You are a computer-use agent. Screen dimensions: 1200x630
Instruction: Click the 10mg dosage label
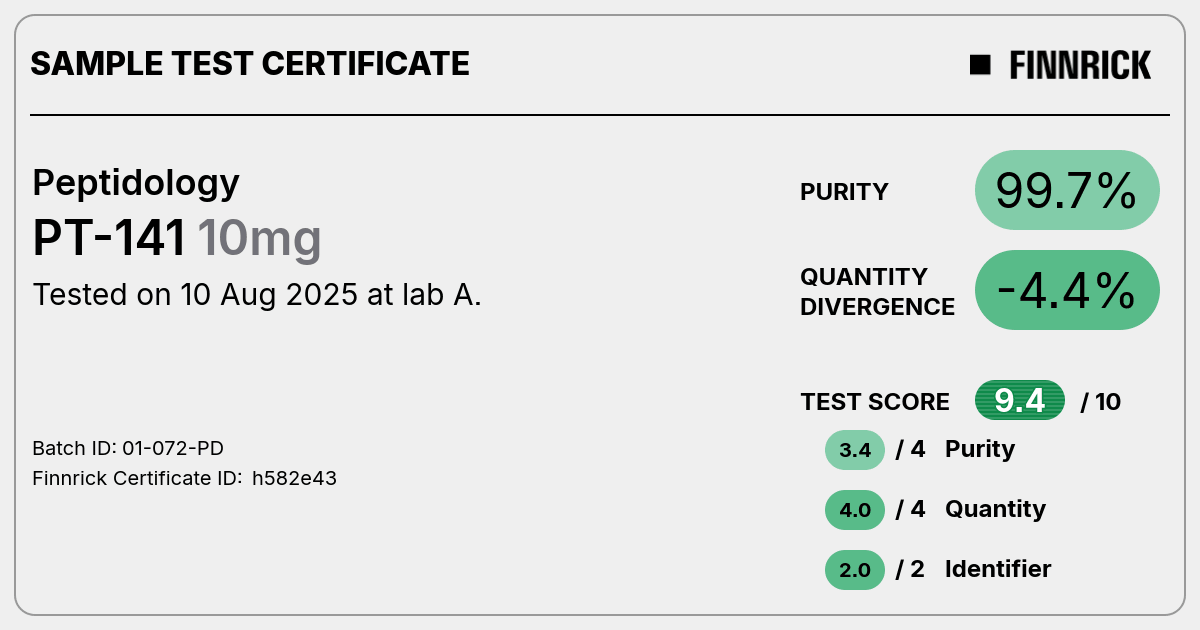click(259, 240)
